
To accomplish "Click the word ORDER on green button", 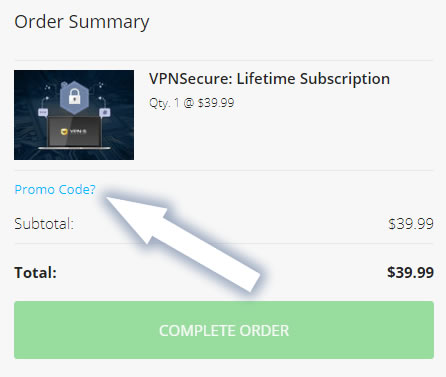I will [x=264, y=331].
